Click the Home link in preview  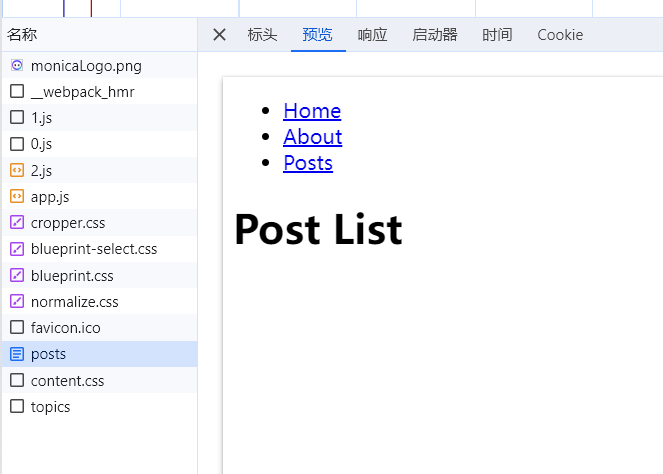pos(312,111)
